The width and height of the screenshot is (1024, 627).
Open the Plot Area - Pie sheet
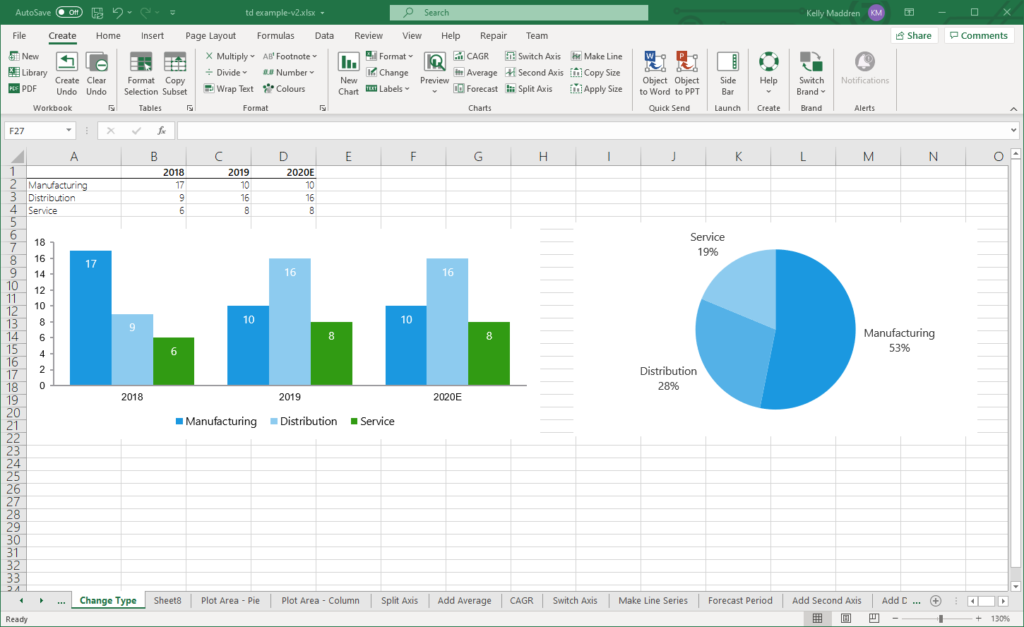(x=231, y=600)
